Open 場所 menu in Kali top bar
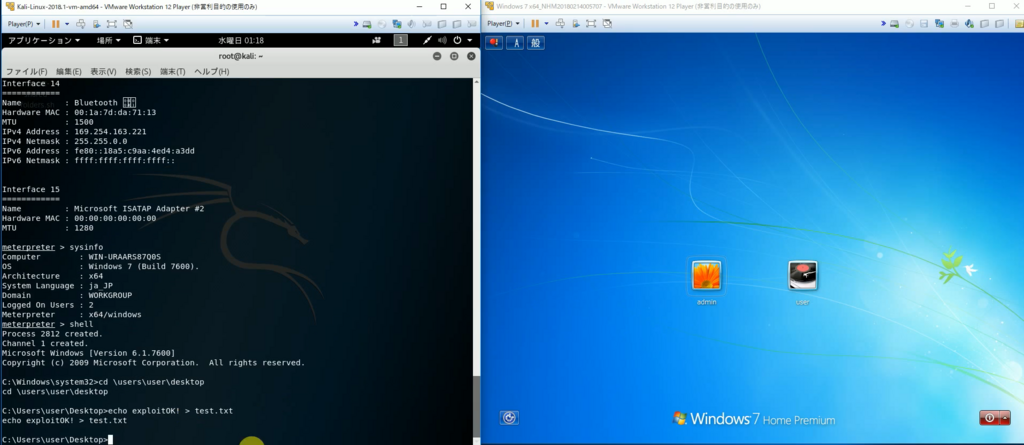This screenshot has width=1024, height=445. tap(108, 41)
